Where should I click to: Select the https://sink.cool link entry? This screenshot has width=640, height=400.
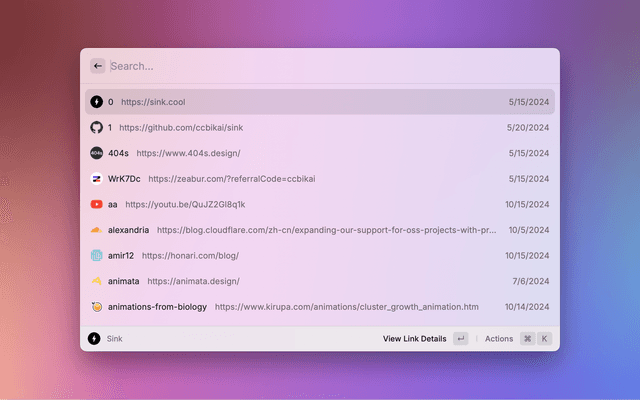tap(153, 102)
